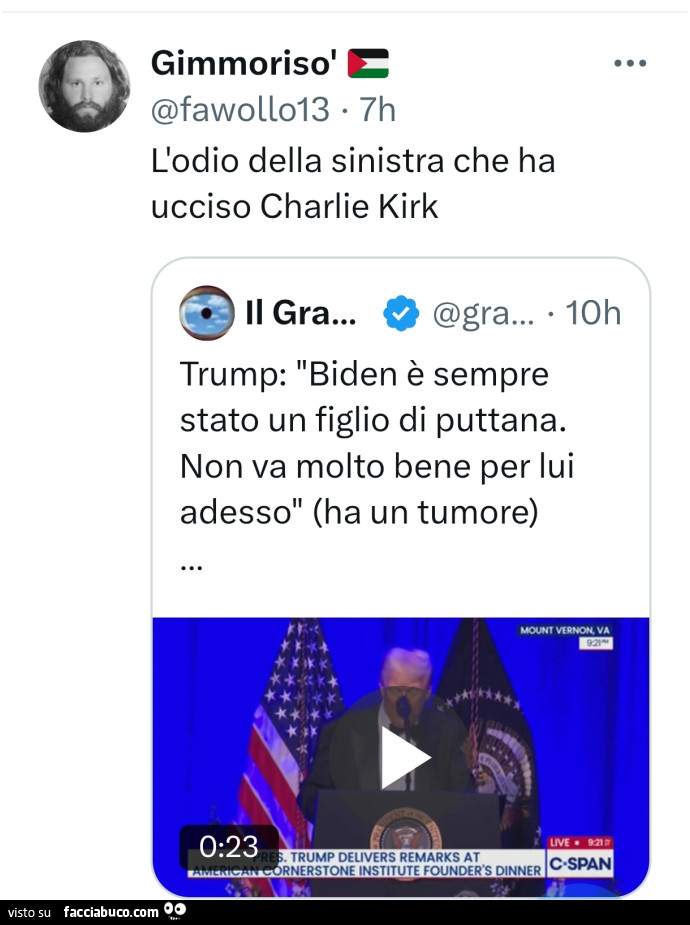The height and width of the screenshot is (925, 690).
Task: Click the 0:23 video duration badge
Action: click(229, 847)
